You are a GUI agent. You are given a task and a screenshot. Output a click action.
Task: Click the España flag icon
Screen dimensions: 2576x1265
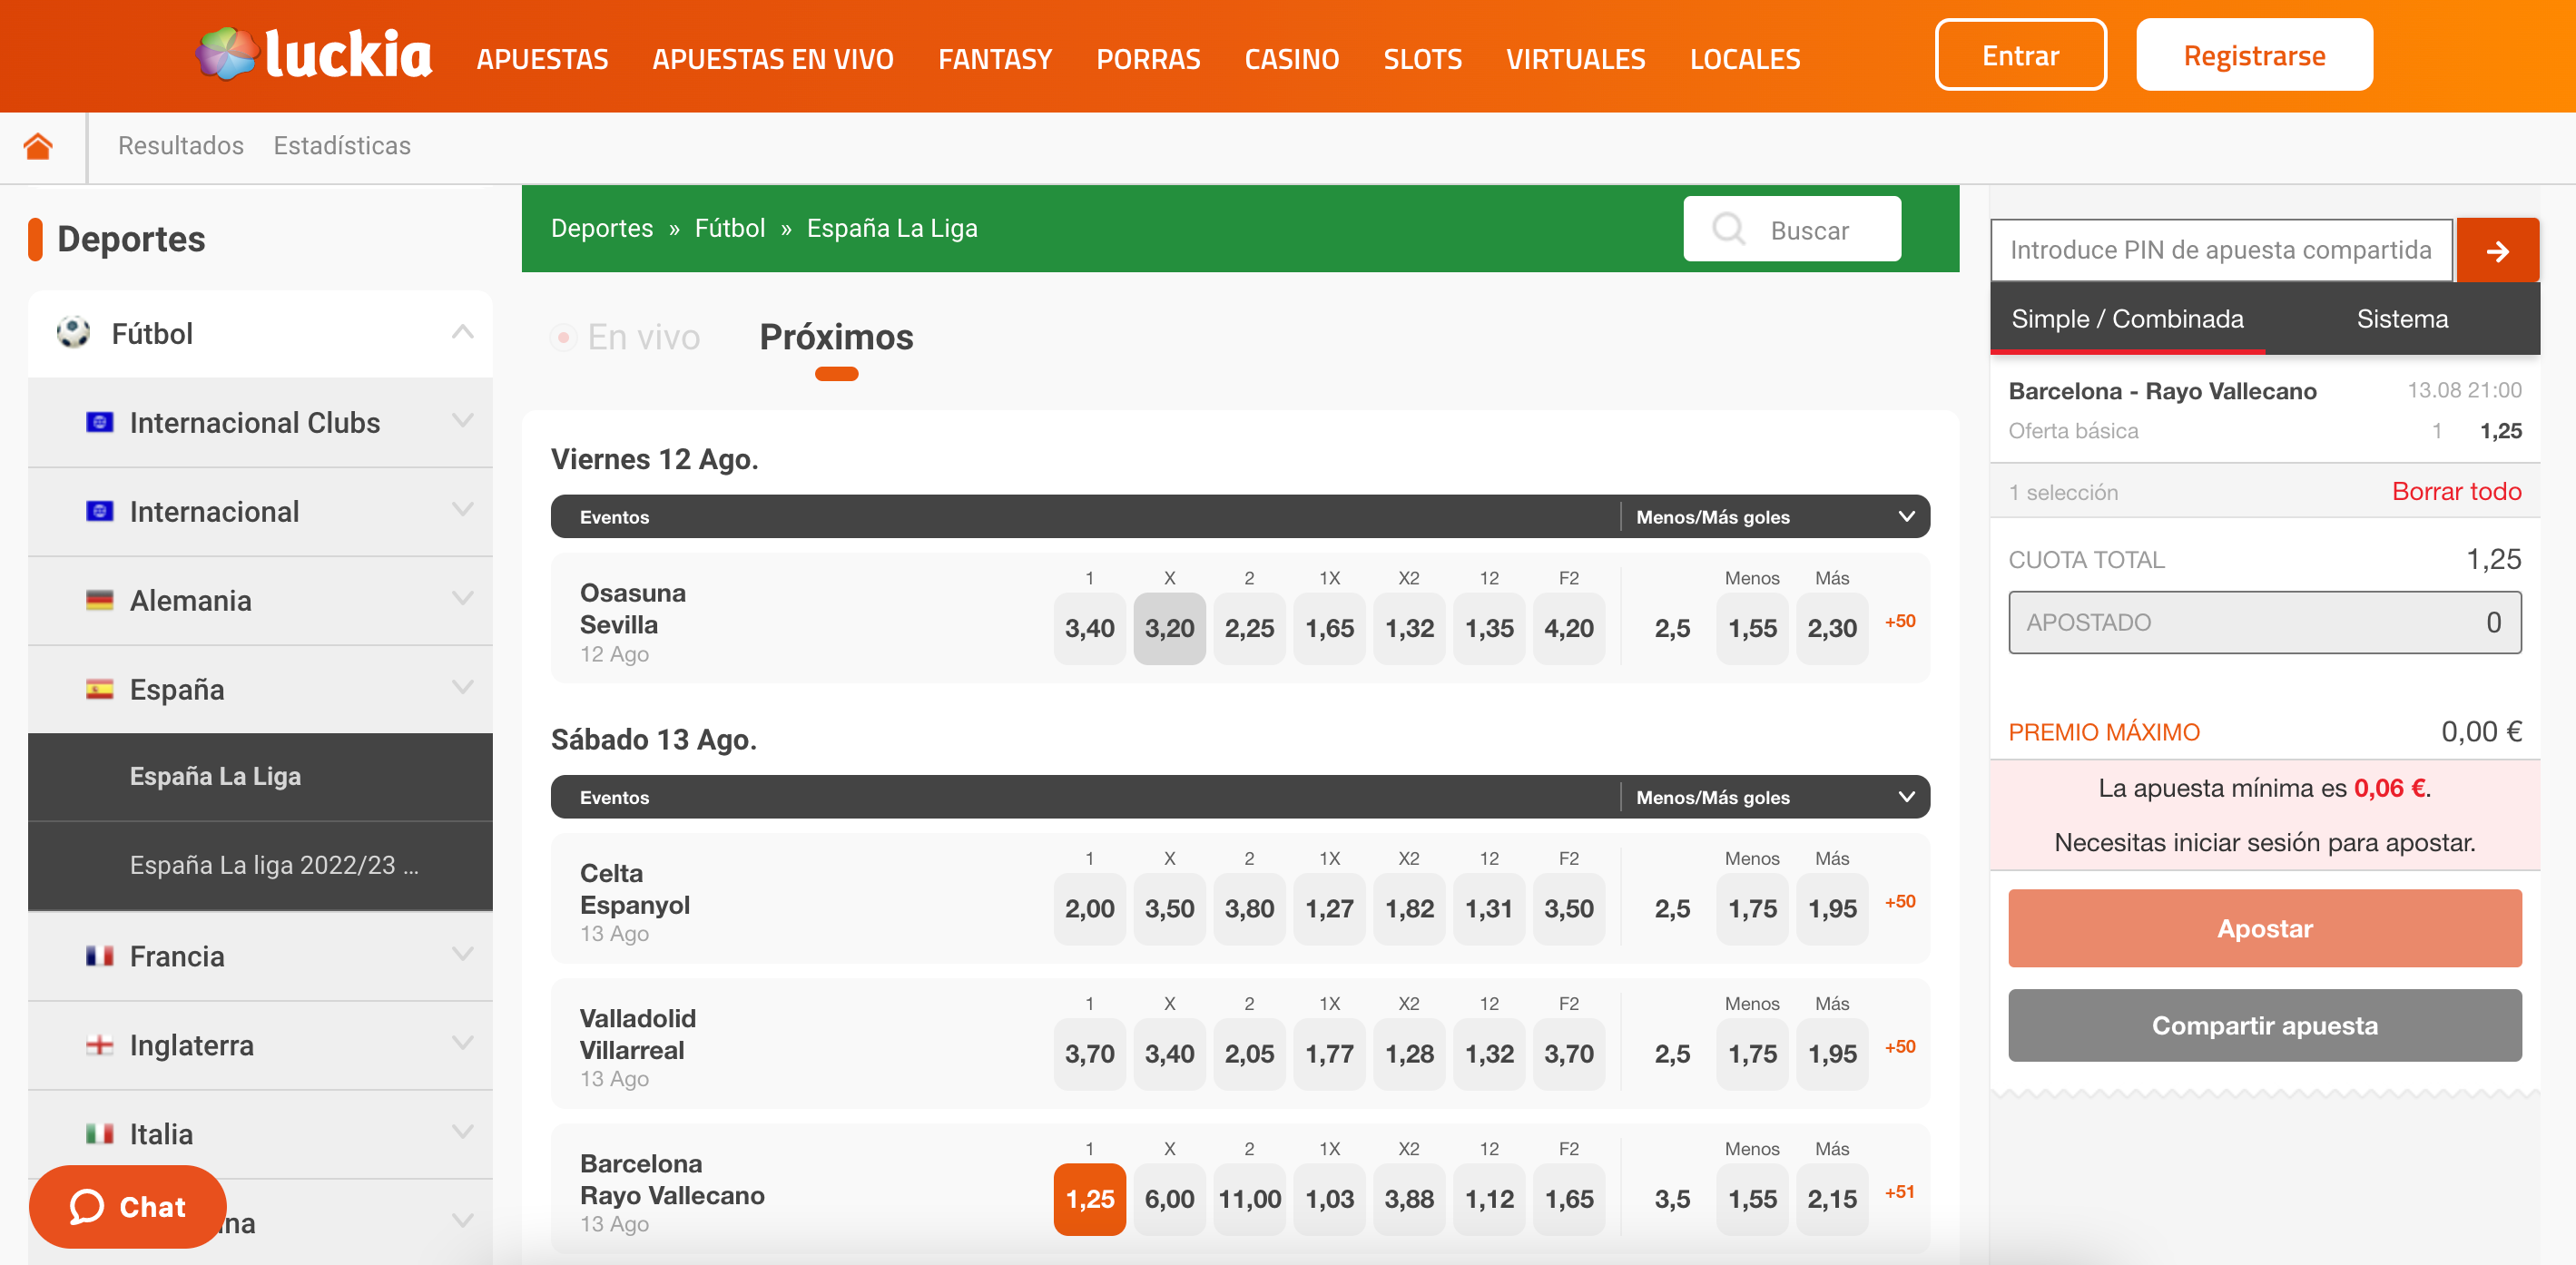(99, 689)
